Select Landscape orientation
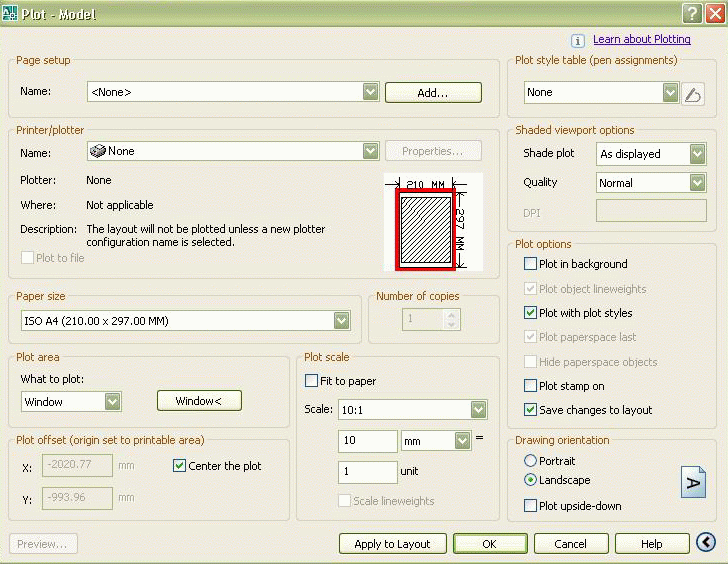728x564 pixels. coord(530,480)
